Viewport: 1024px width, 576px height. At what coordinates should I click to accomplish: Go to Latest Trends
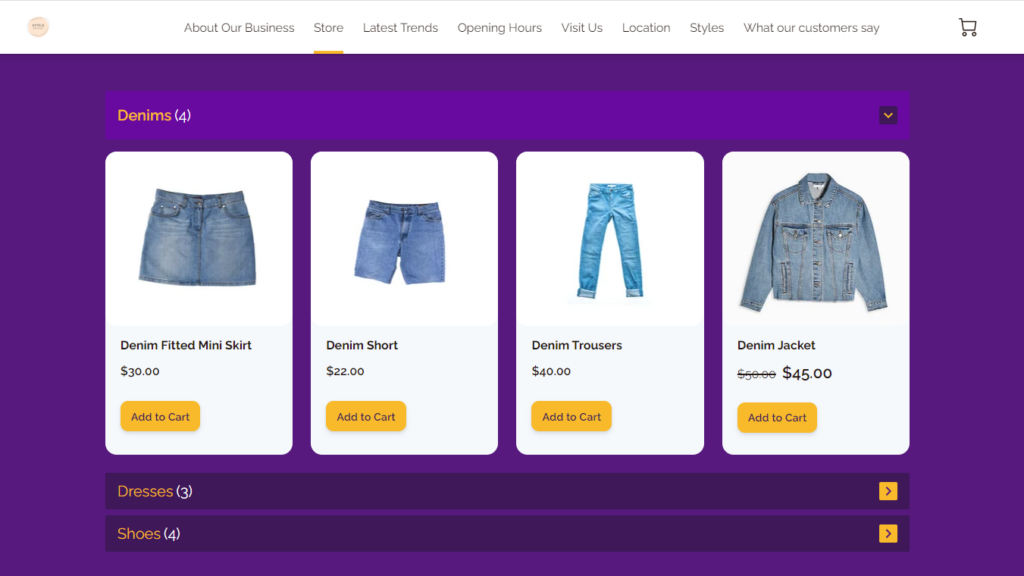click(x=400, y=27)
